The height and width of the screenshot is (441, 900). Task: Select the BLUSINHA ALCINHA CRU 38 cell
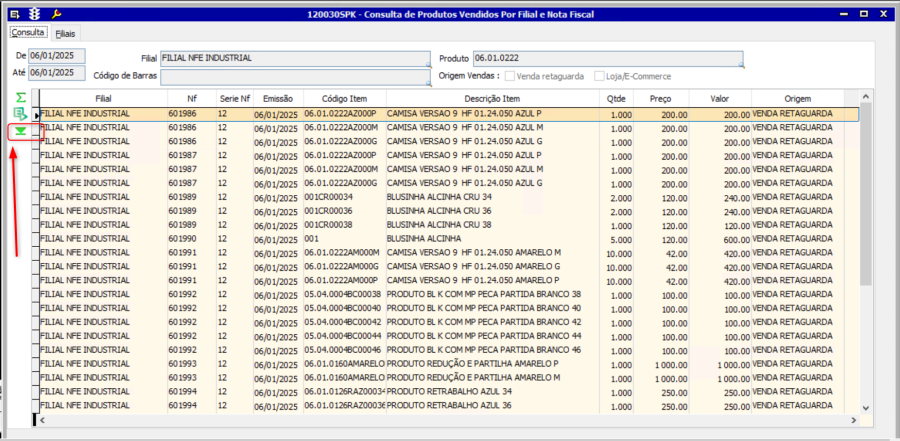coord(492,225)
